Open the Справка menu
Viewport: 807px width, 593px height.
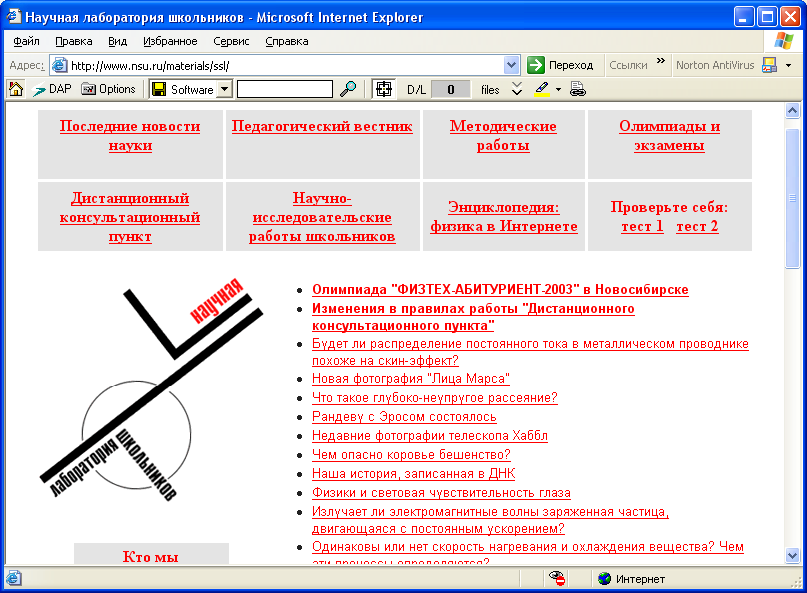tap(287, 41)
